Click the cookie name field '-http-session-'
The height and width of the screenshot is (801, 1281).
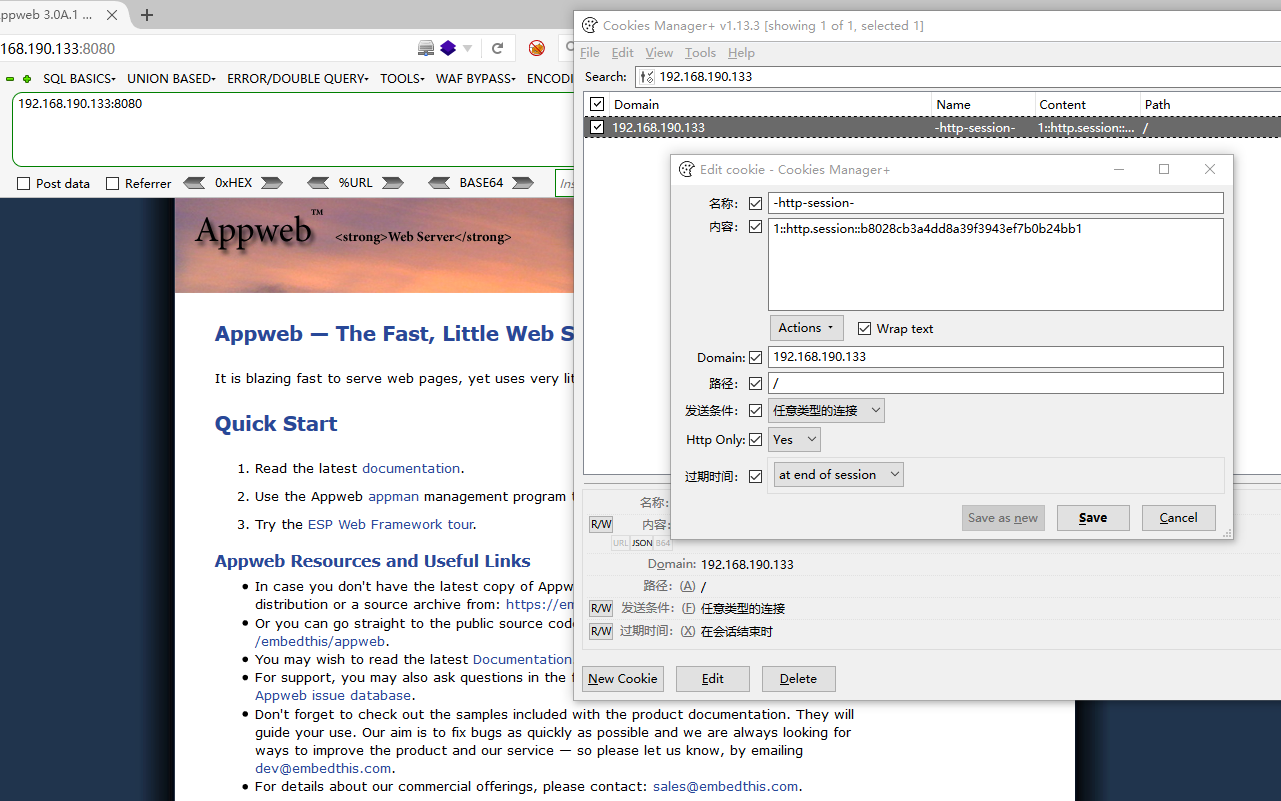(996, 203)
